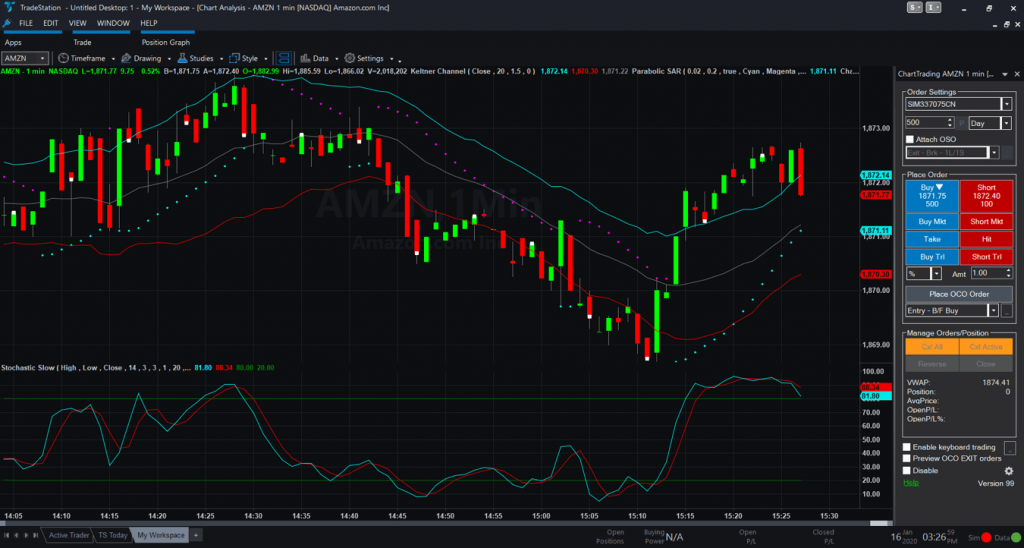Viewport: 1024px width, 548px height.
Task: Open the ChartTrading panel menu arrow
Action: click(x=1006, y=74)
